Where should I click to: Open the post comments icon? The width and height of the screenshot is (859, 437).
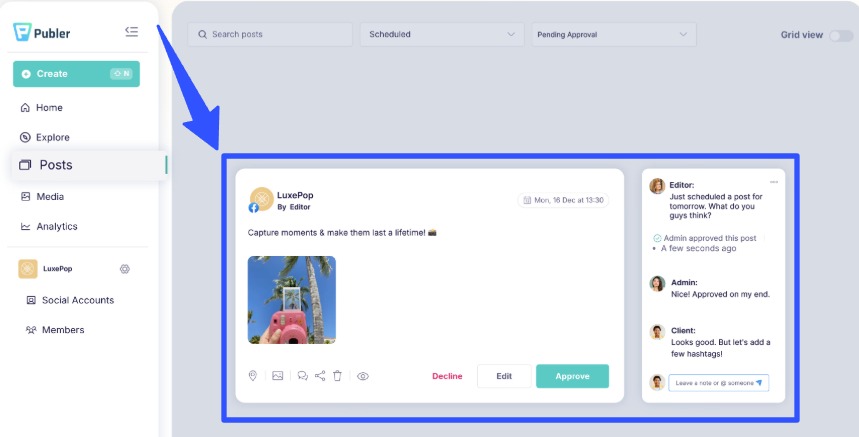click(302, 376)
